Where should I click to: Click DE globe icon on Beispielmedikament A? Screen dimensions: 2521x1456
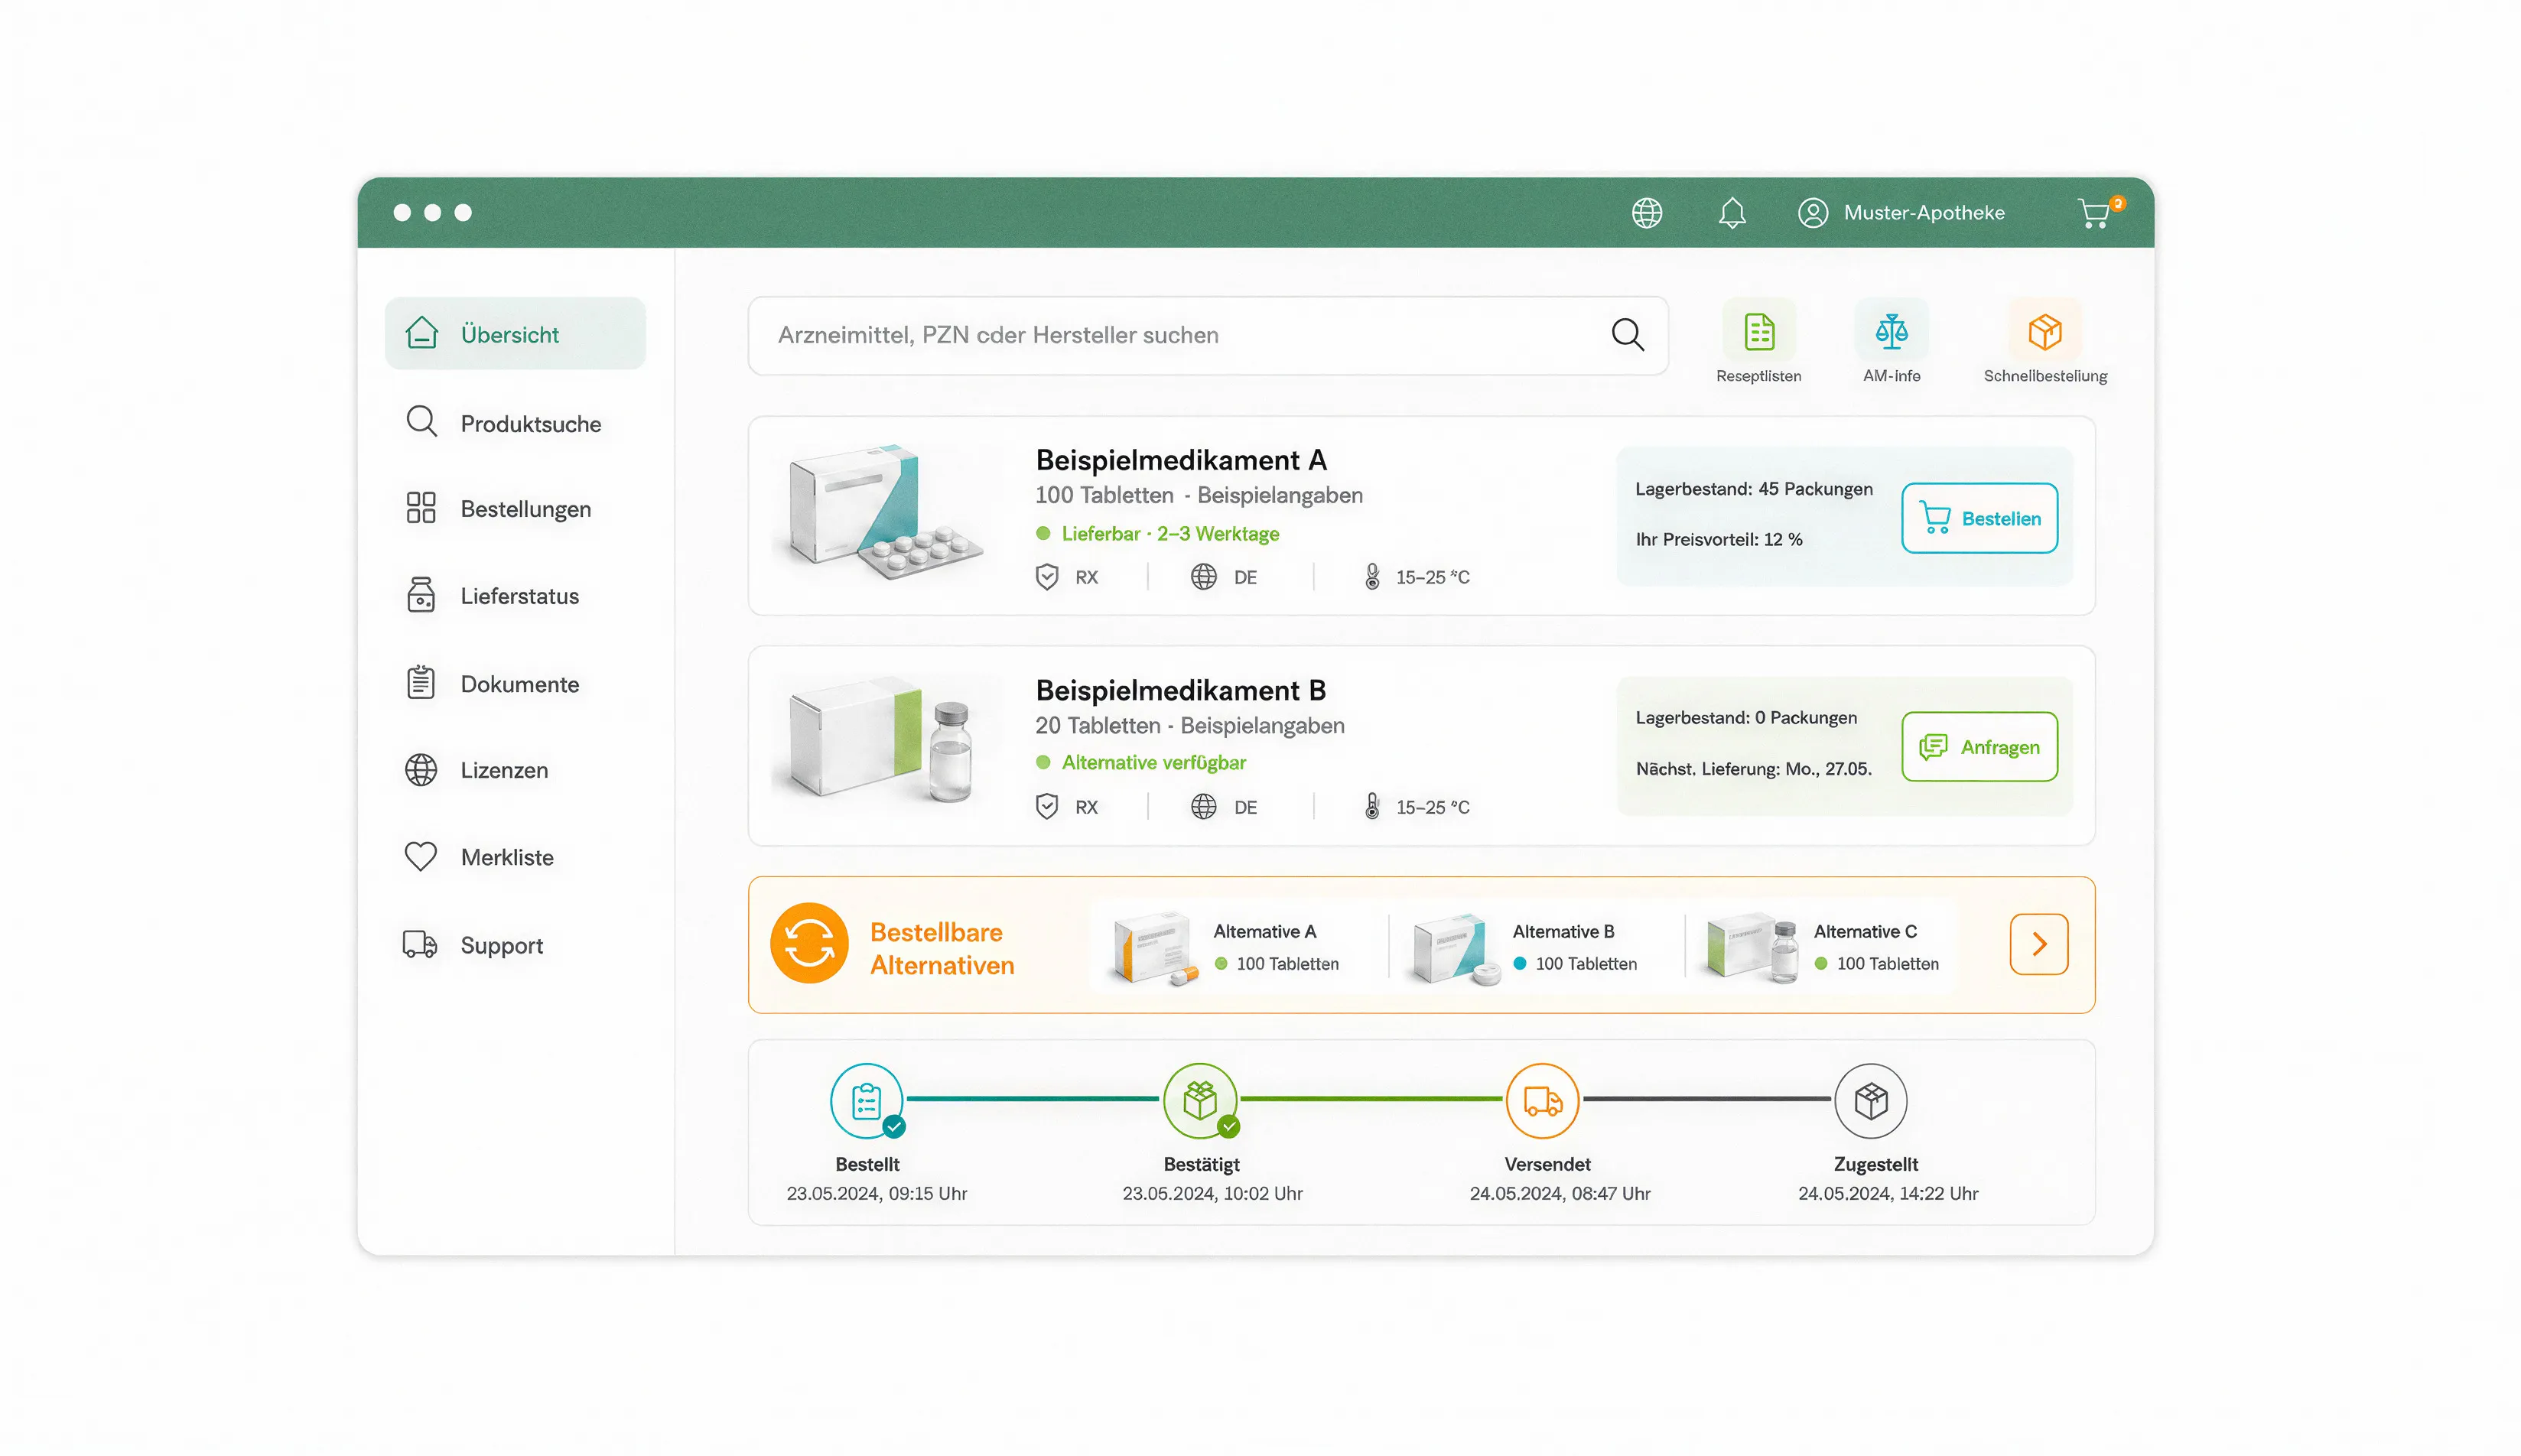1203,577
